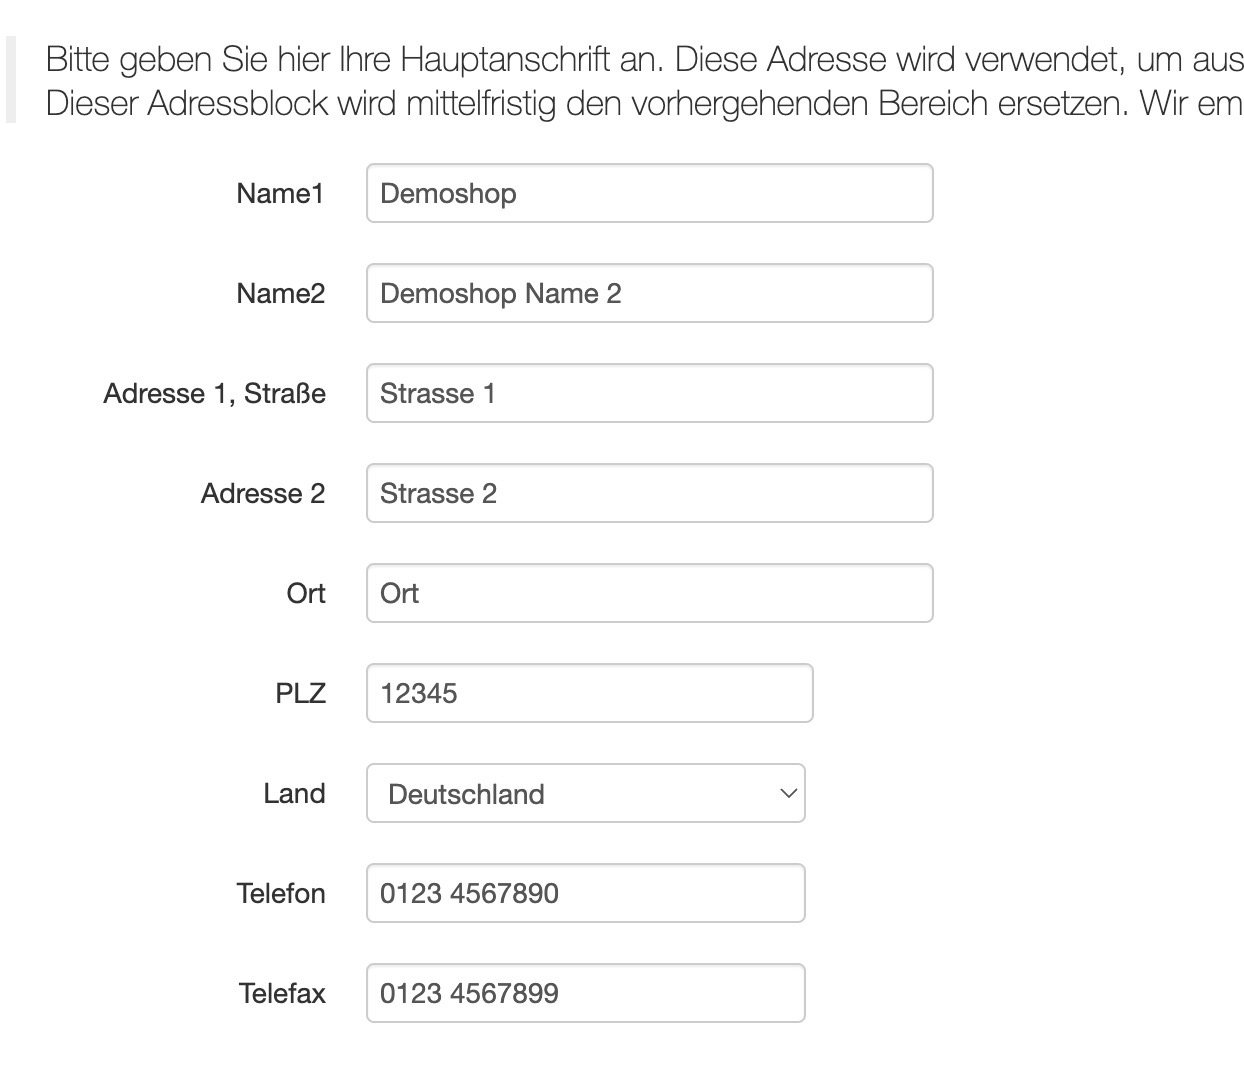Click the chevron arrow of the Land select
Screen dimensions: 1244x1068
point(788,793)
